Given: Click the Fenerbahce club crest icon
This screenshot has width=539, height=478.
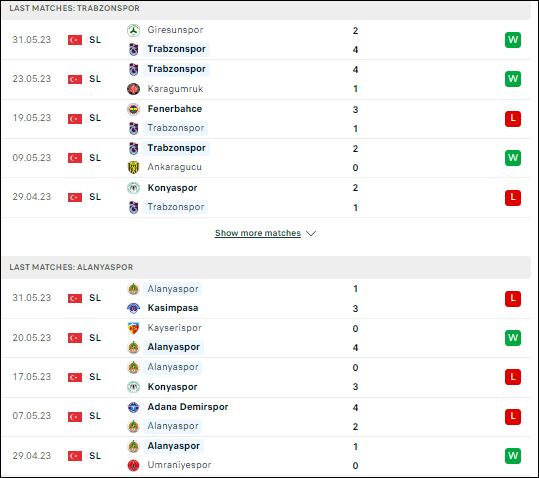Looking at the screenshot, I should 133,109.
